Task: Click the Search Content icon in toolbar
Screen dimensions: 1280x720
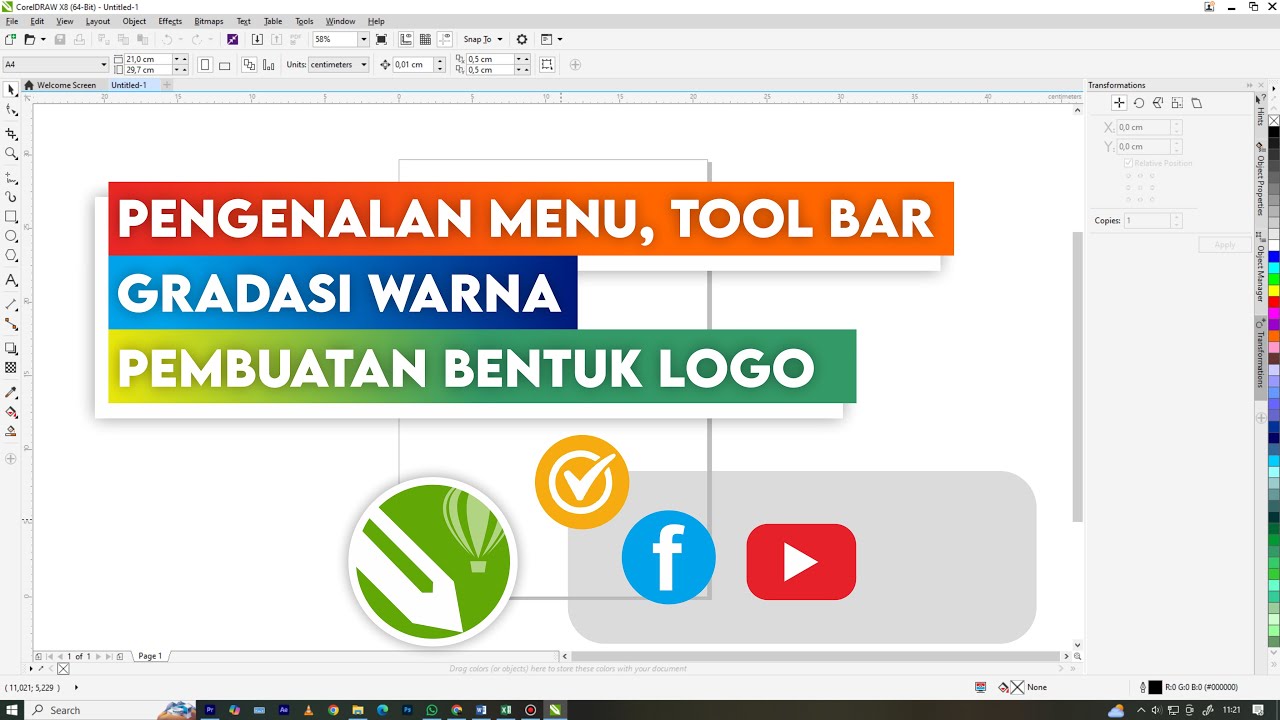Action: 232,39
